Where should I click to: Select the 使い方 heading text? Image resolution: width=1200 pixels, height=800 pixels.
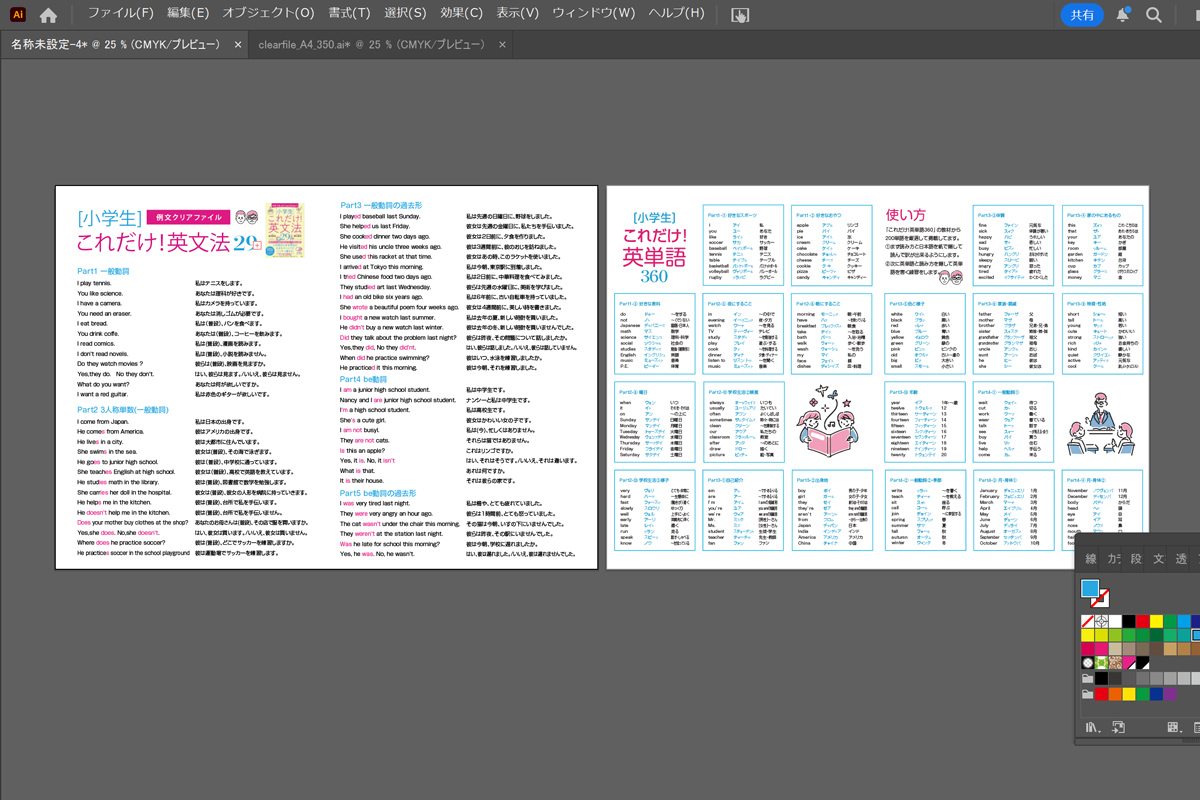[906, 215]
